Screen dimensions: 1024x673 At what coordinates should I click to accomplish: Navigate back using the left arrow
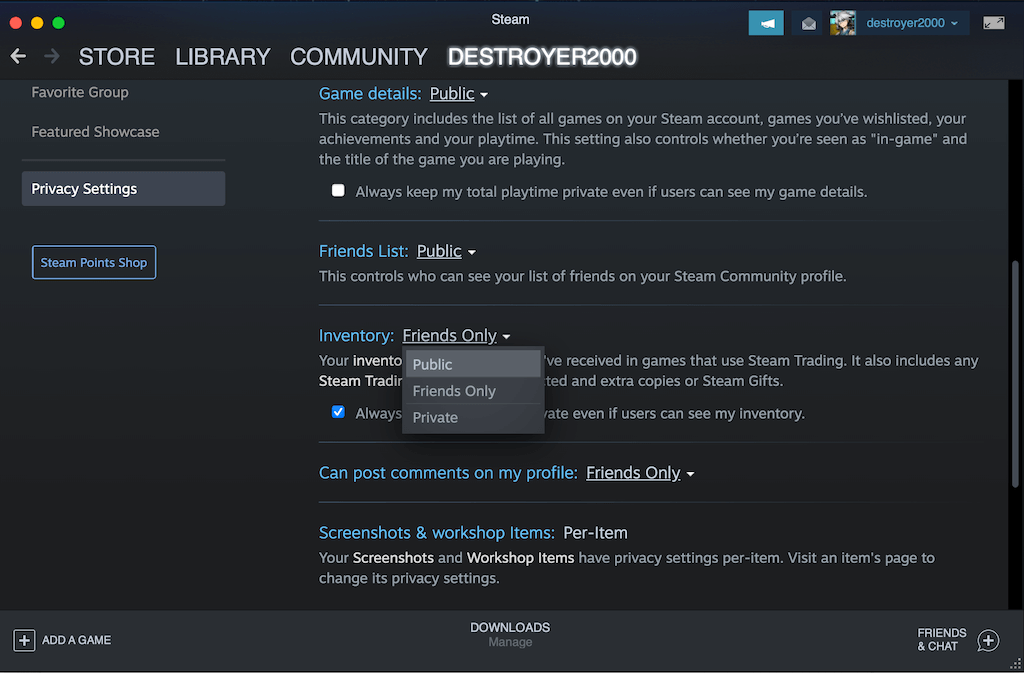(x=17, y=56)
